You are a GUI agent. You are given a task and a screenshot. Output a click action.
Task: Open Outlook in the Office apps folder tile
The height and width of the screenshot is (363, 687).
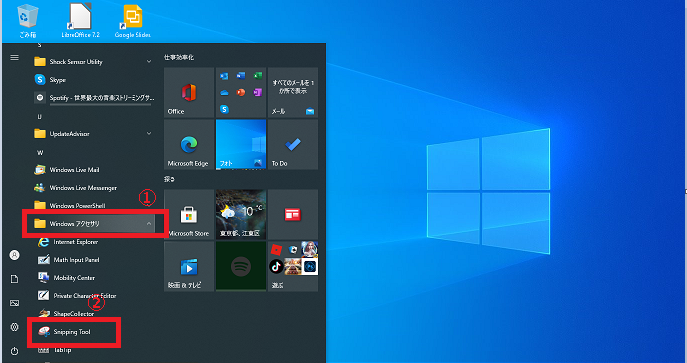point(224,76)
